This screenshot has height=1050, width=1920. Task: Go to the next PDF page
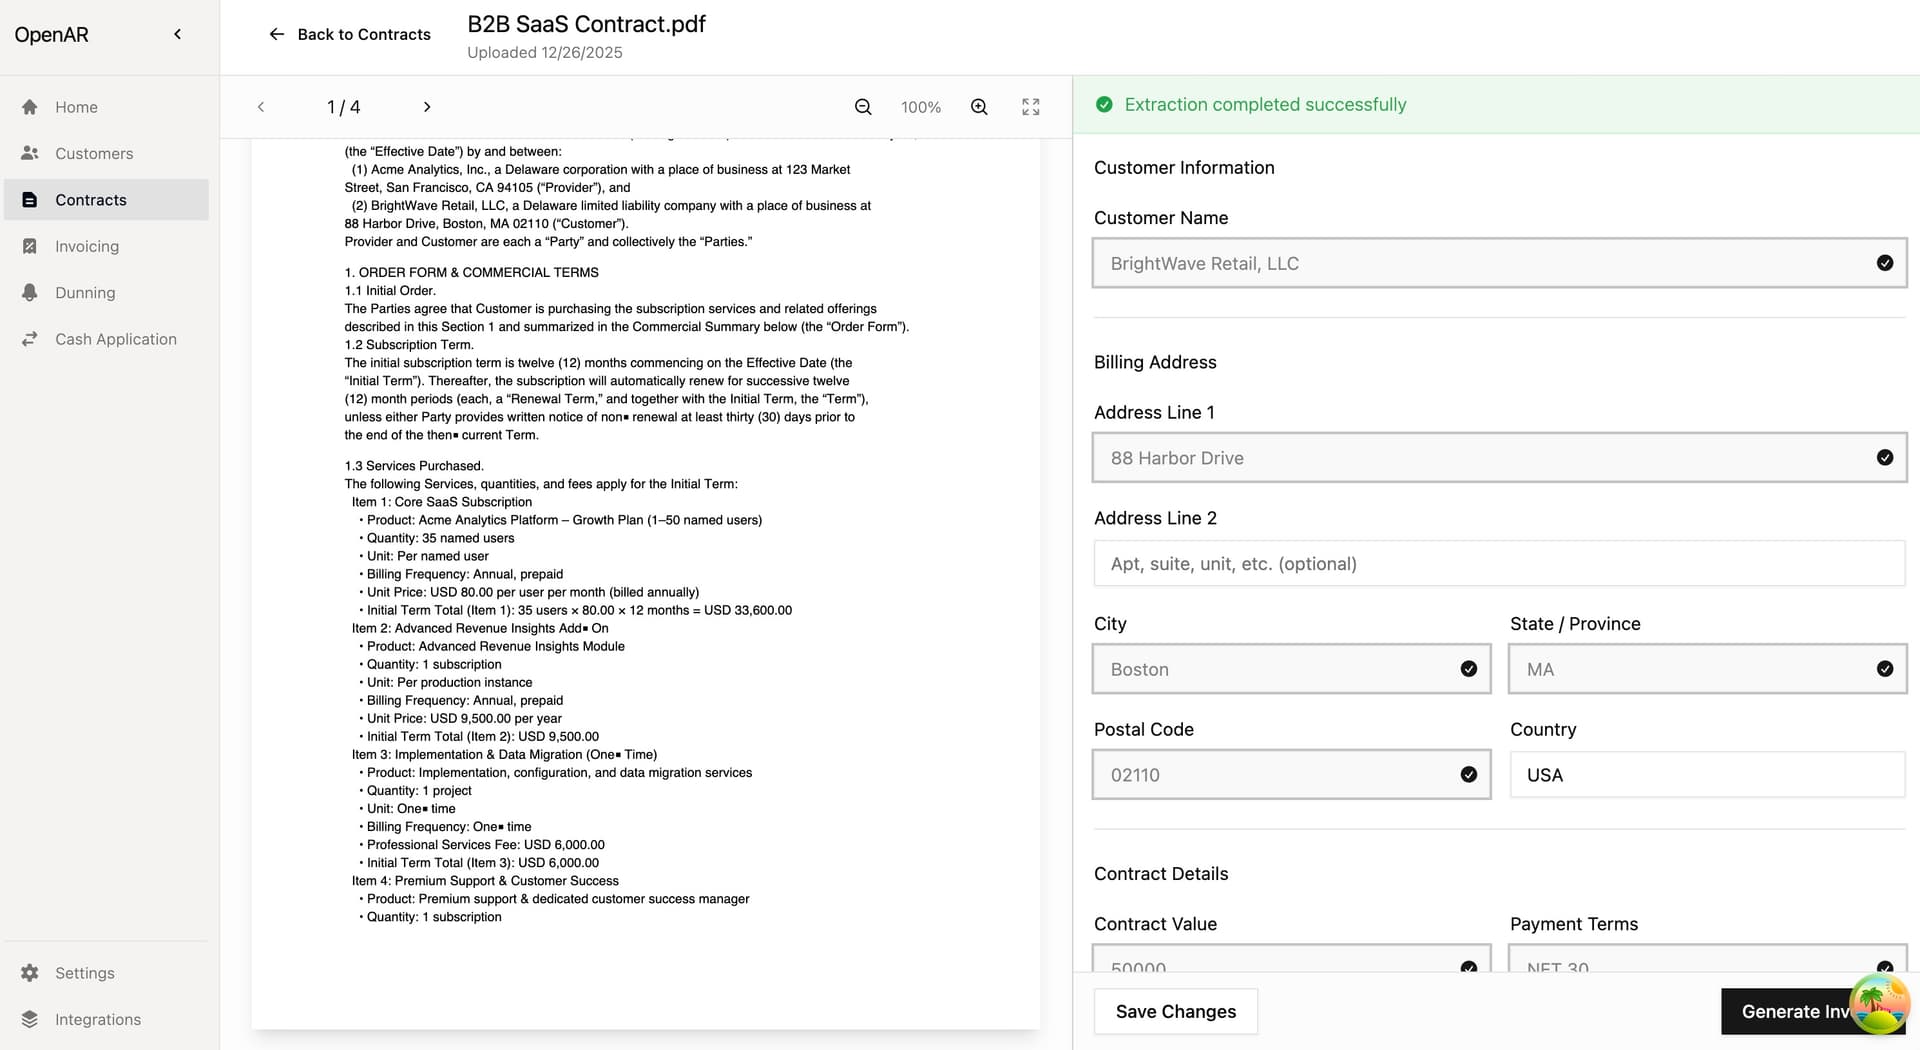point(427,106)
